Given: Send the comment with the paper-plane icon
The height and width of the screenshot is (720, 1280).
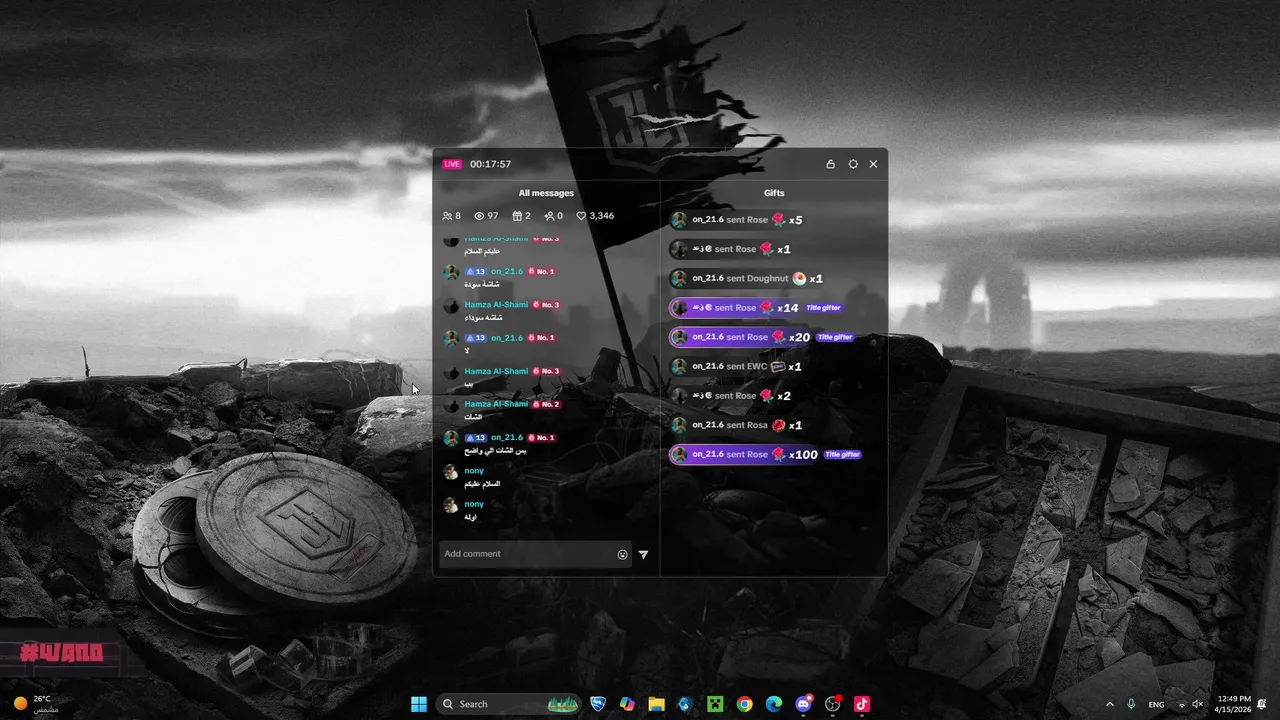Looking at the screenshot, I should [643, 554].
